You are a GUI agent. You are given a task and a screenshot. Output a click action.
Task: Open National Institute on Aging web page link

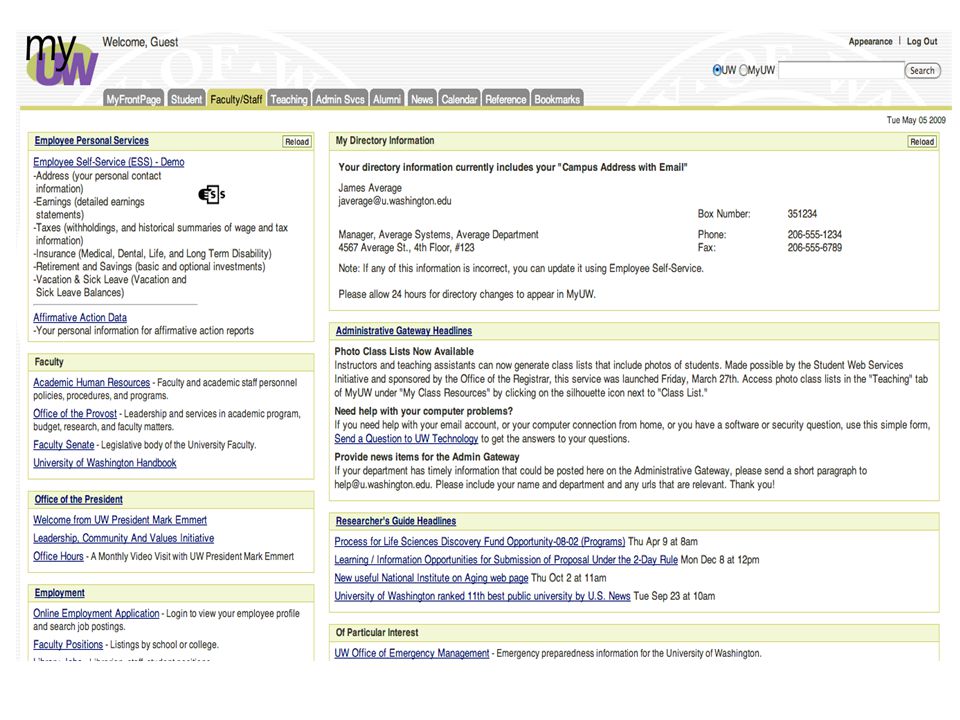pos(431,577)
